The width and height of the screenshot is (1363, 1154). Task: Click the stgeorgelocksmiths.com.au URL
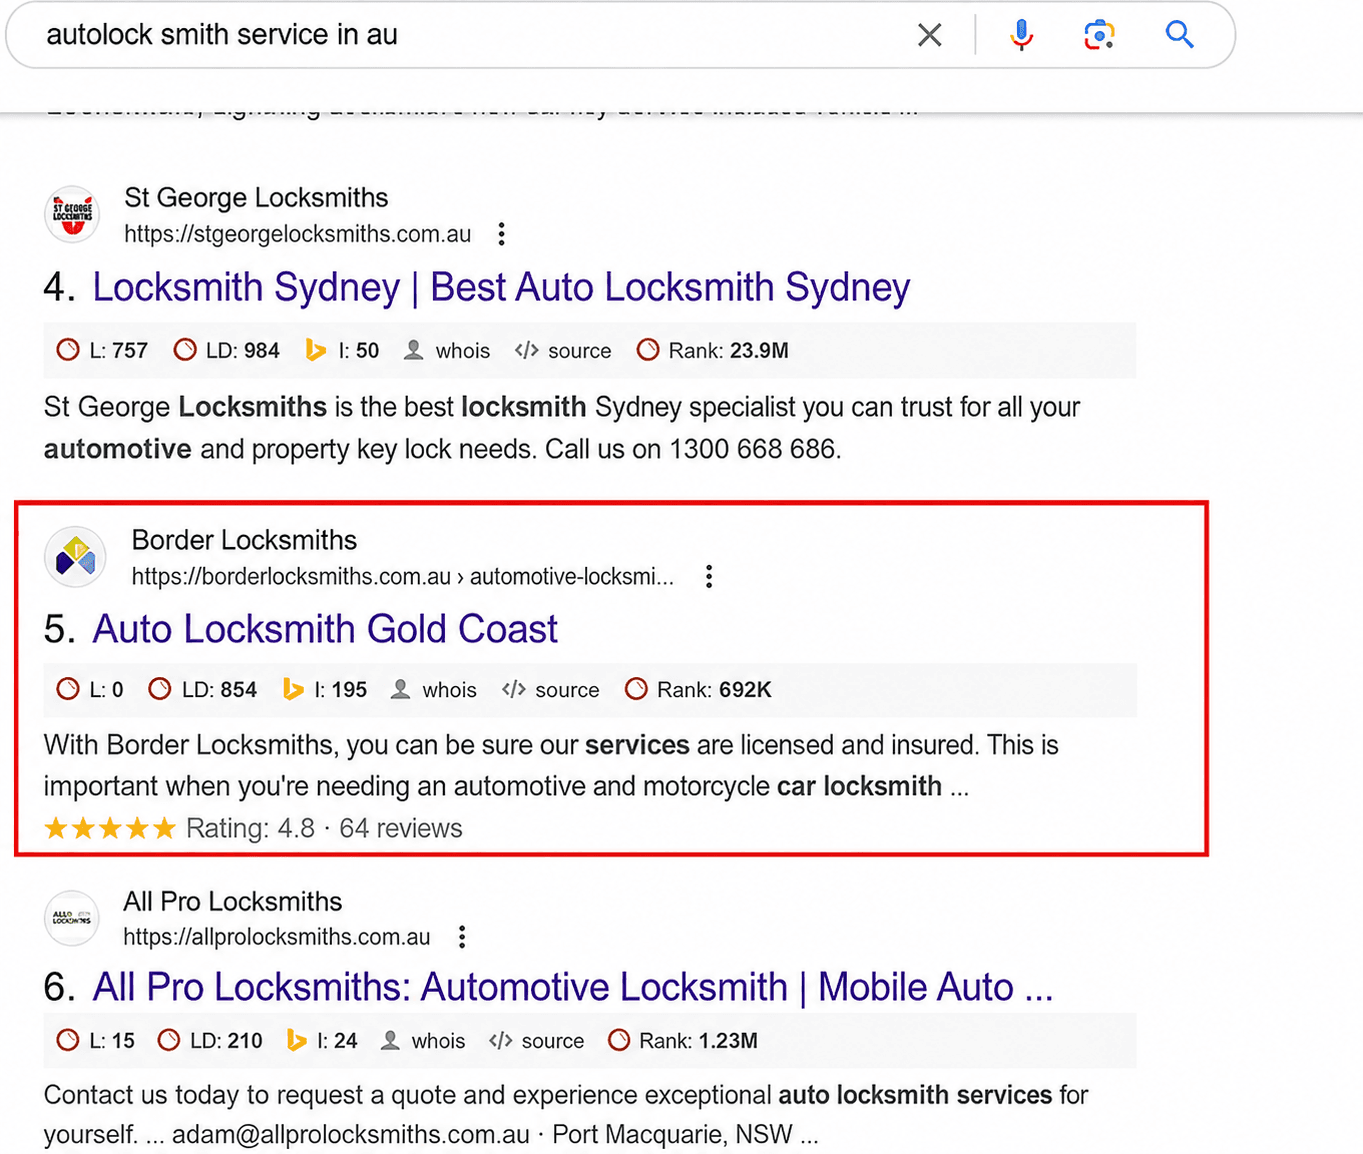[x=297, y=234]
